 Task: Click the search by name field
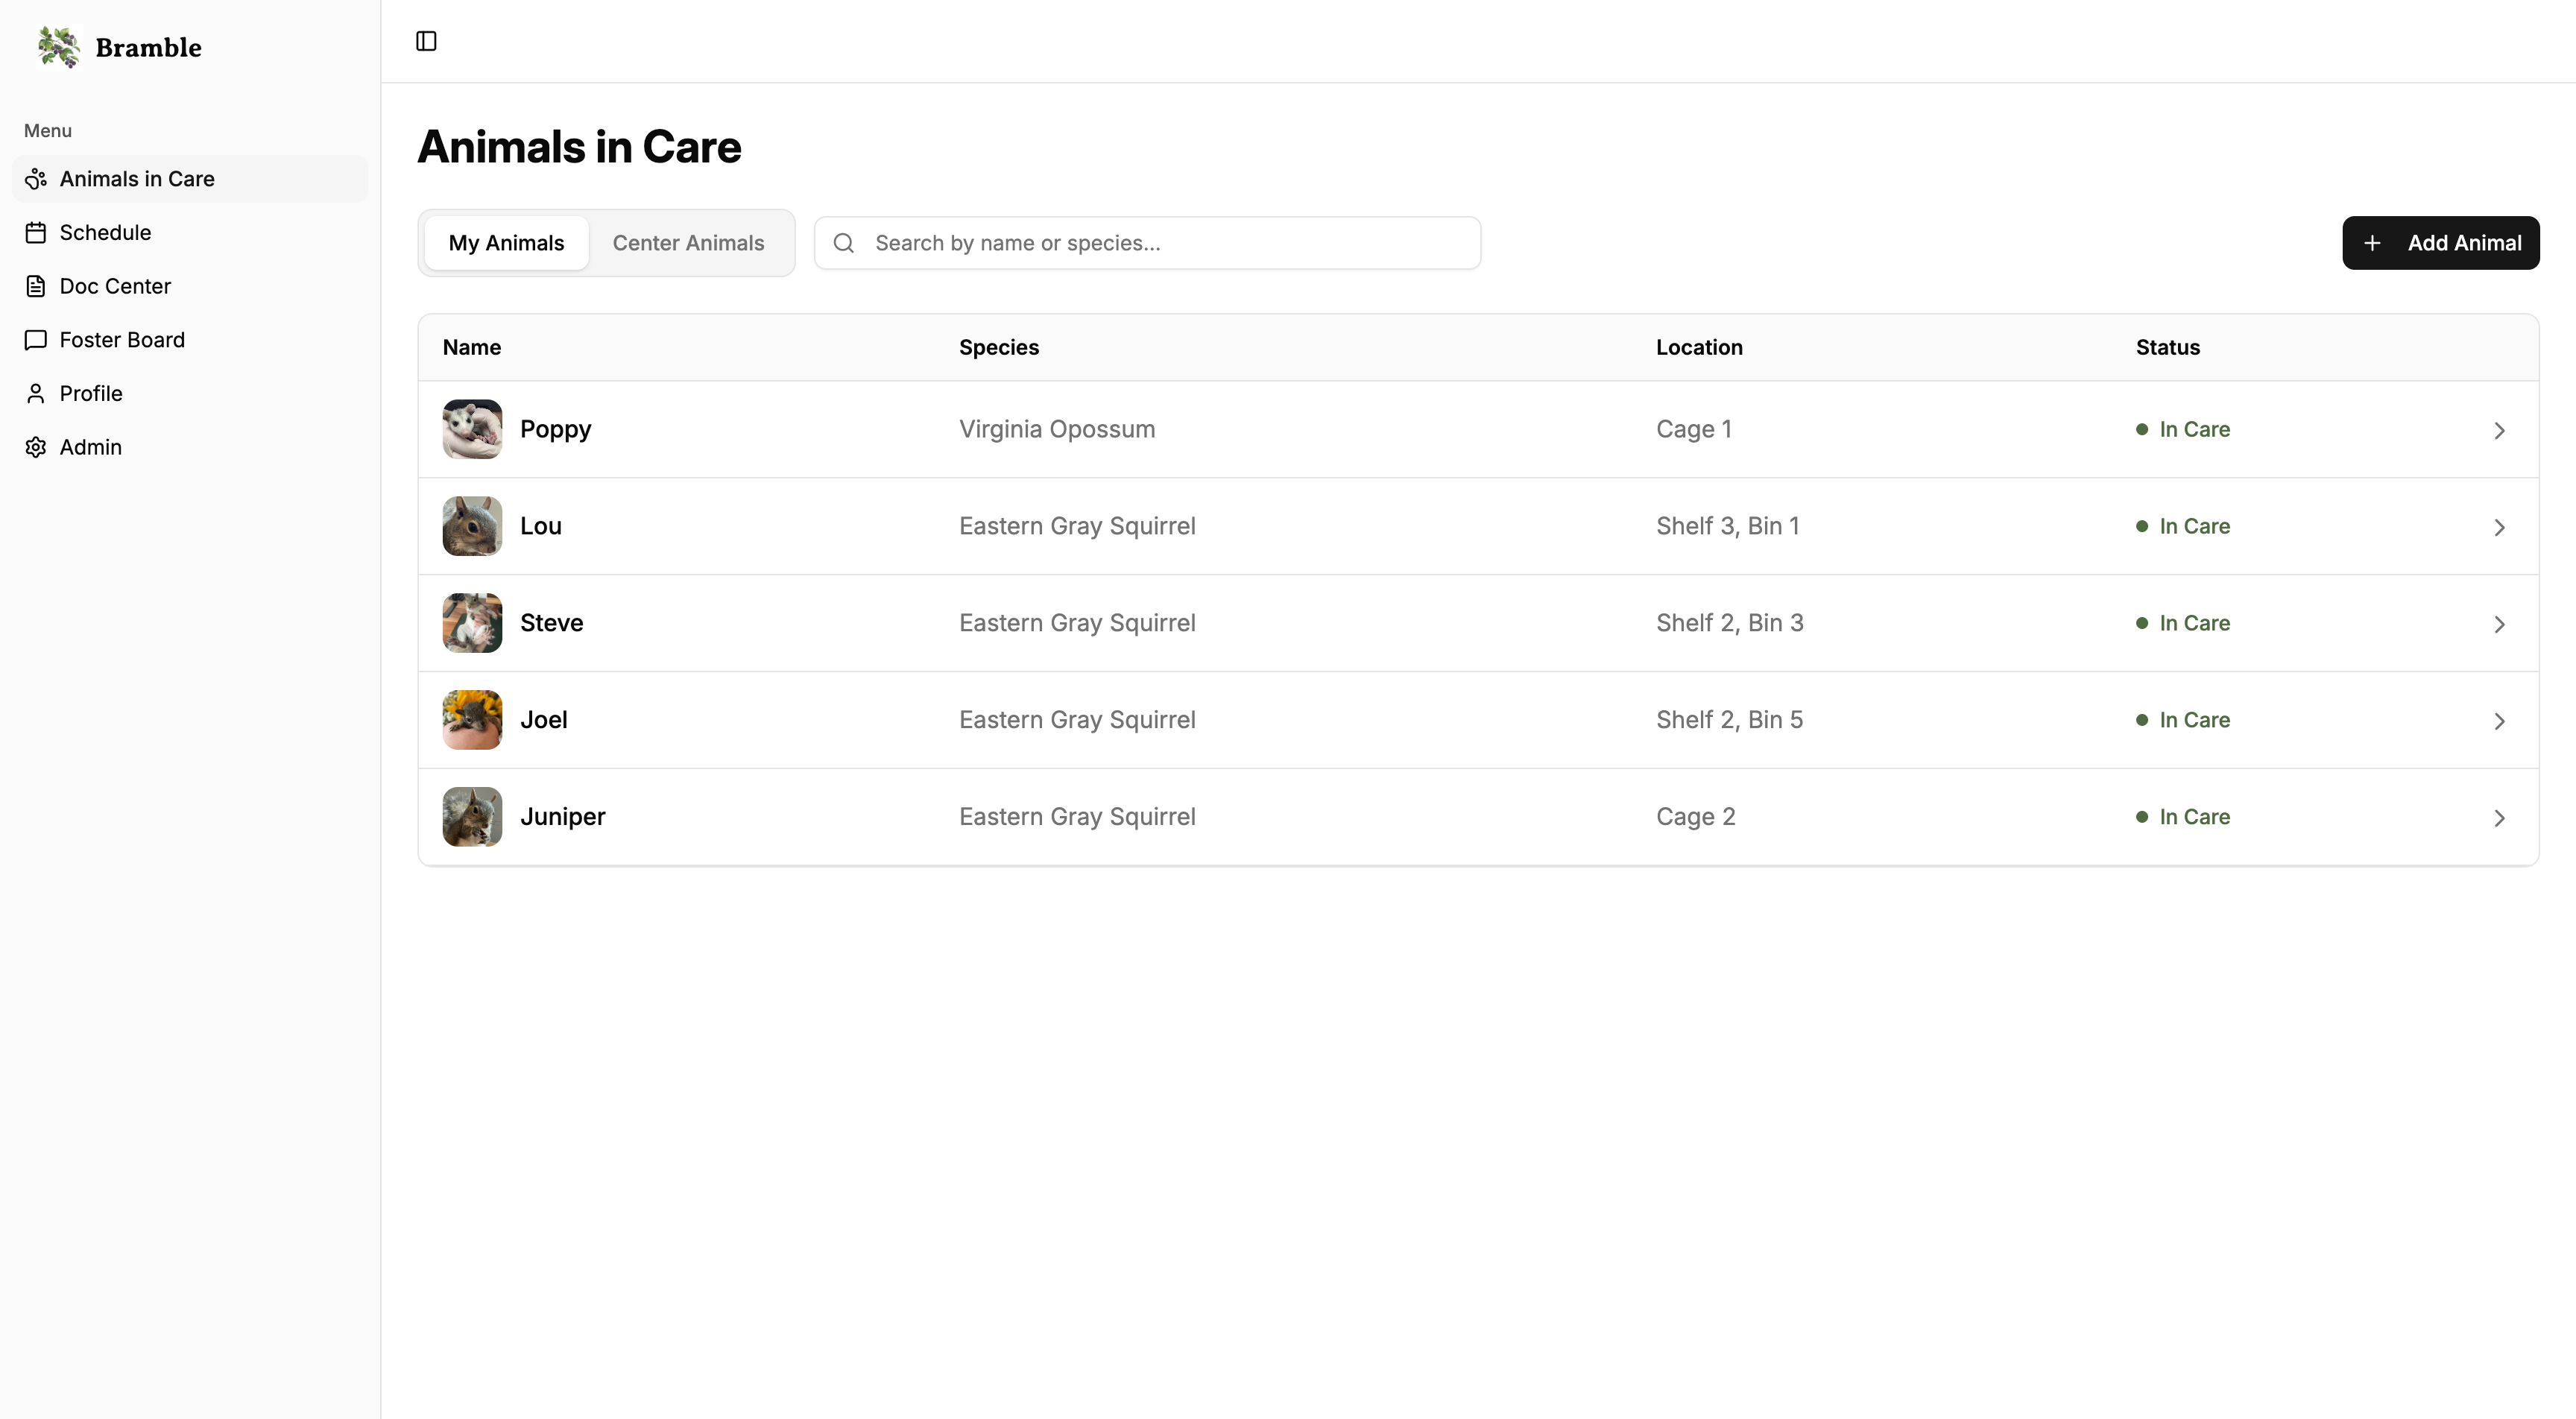point(1148,242)
